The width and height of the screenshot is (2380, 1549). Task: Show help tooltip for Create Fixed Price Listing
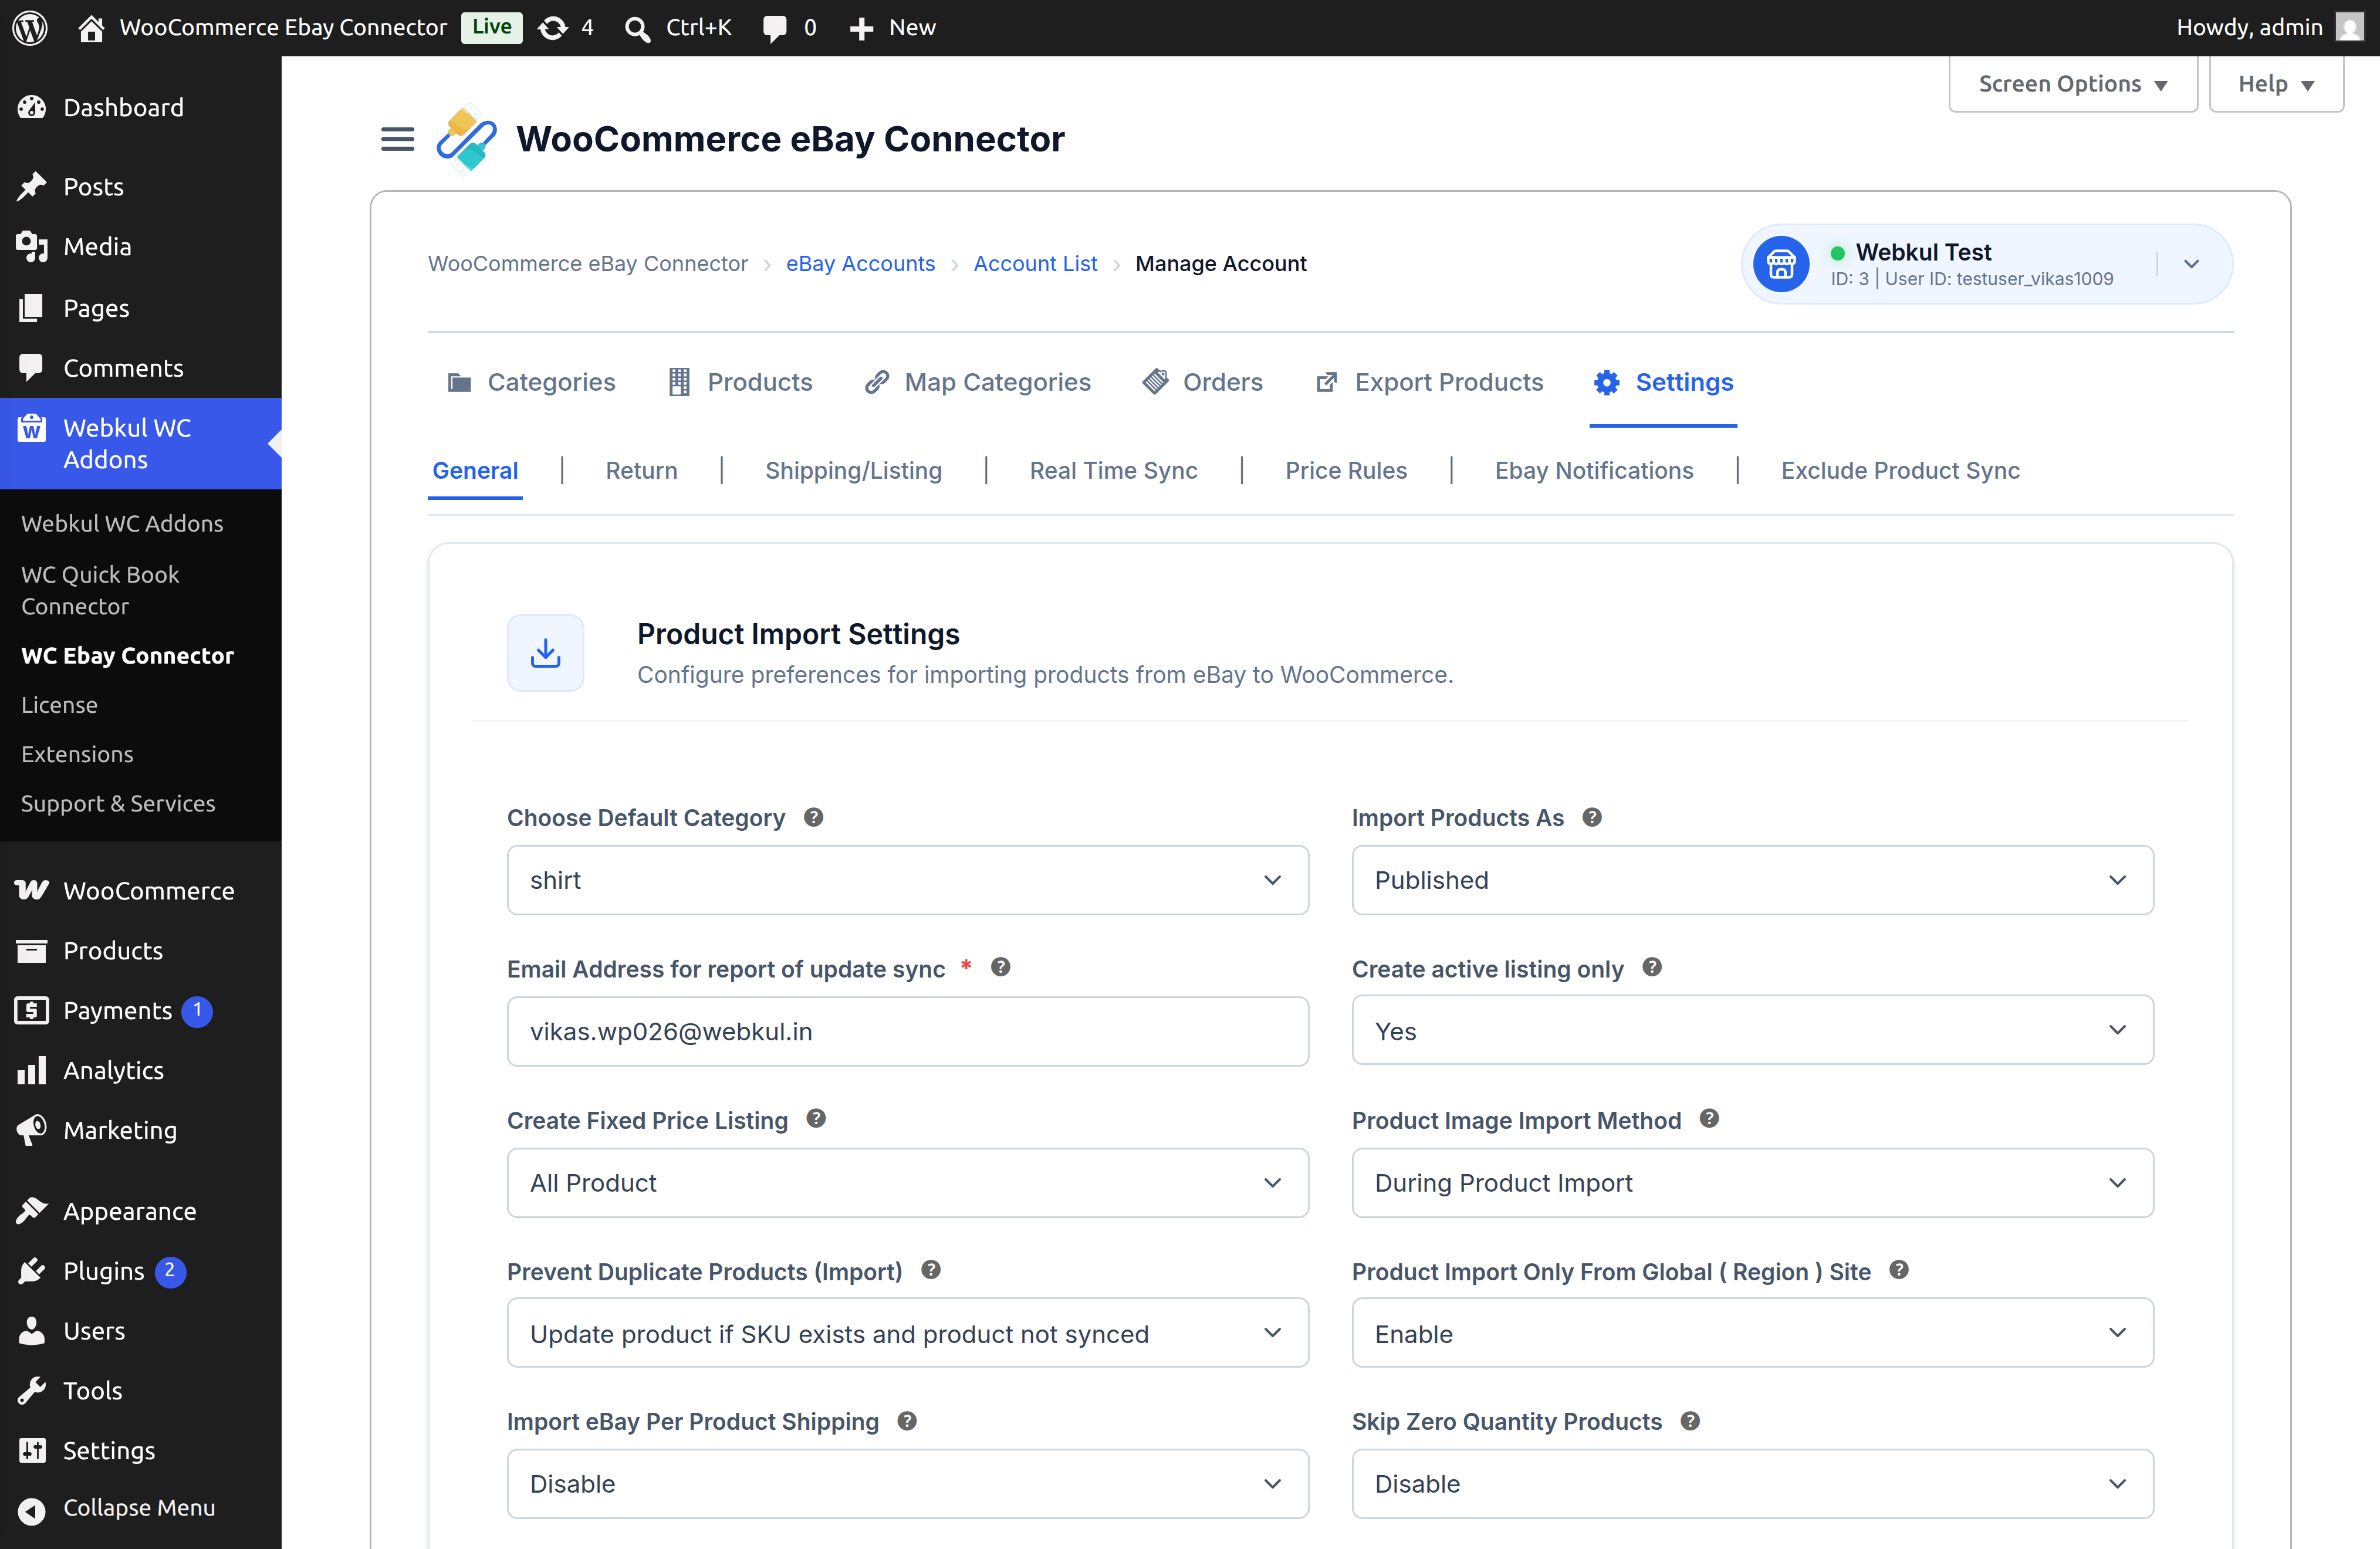click(816, 1119)
